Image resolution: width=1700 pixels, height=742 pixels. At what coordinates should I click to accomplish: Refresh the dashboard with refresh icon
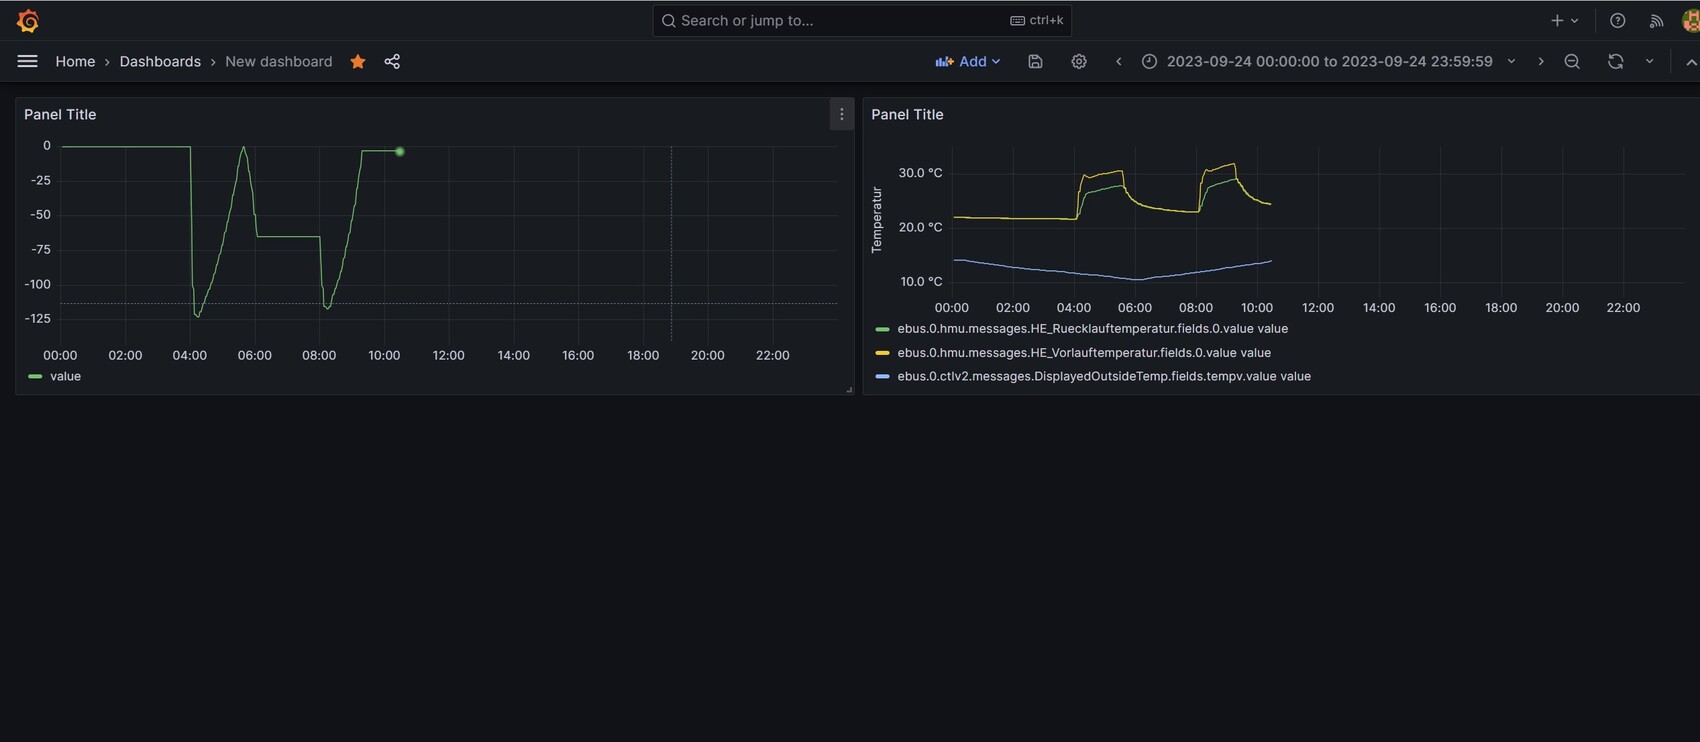point(1615,61)
